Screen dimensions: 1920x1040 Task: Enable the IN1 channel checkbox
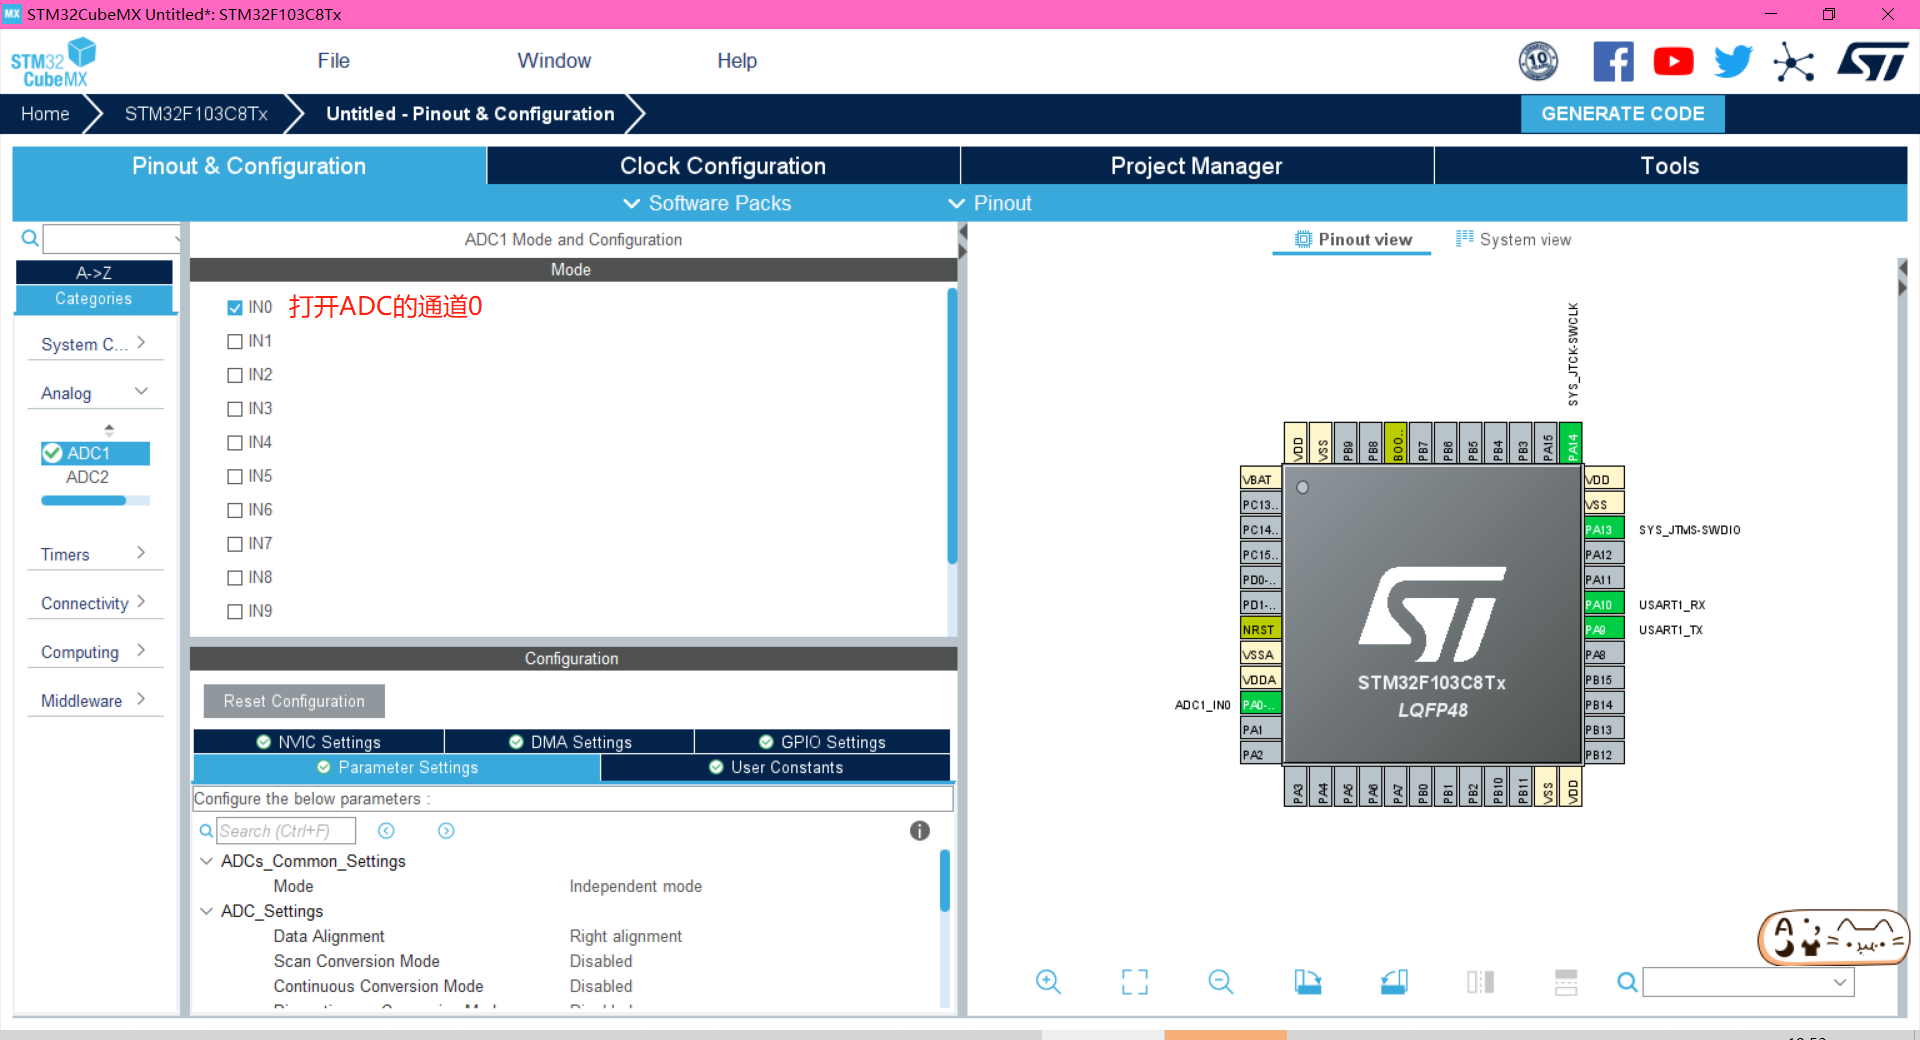(235, 341)
